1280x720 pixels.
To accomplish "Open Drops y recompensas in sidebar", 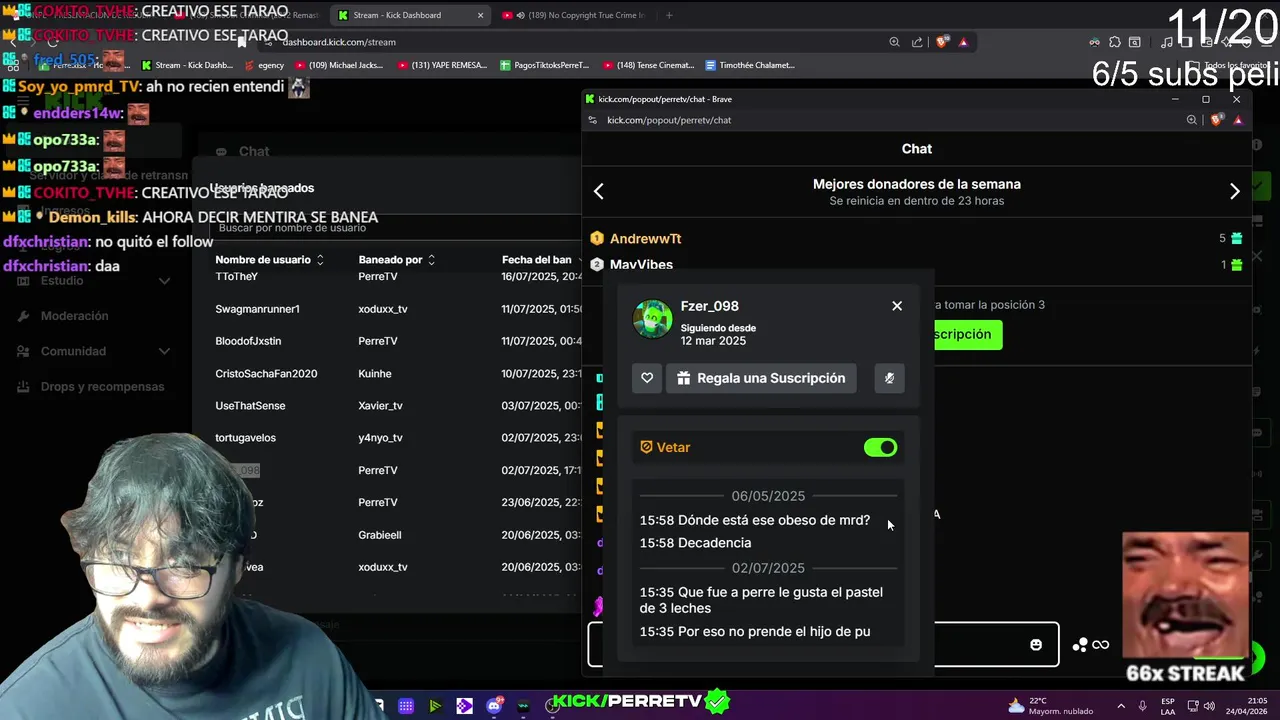I will 95,387.
